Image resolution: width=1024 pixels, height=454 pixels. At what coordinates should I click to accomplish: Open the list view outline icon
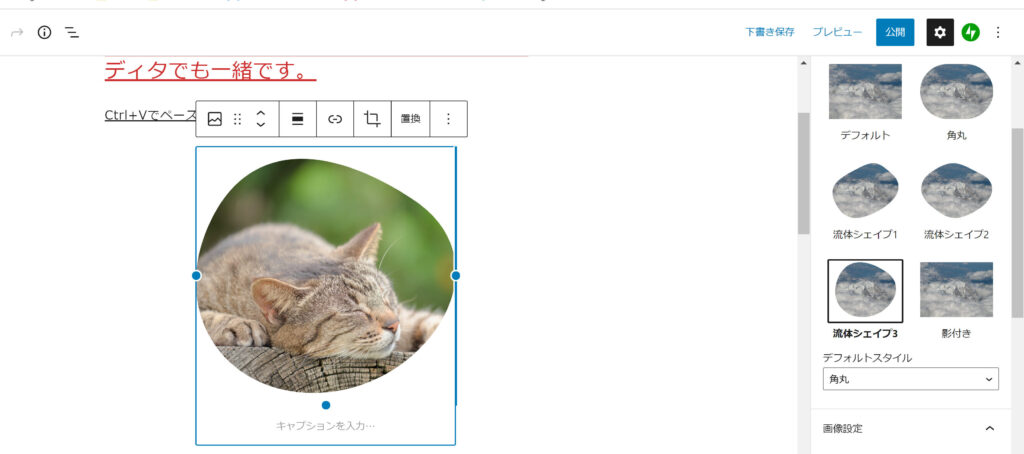pyautogui.click(x=72, y=32)
